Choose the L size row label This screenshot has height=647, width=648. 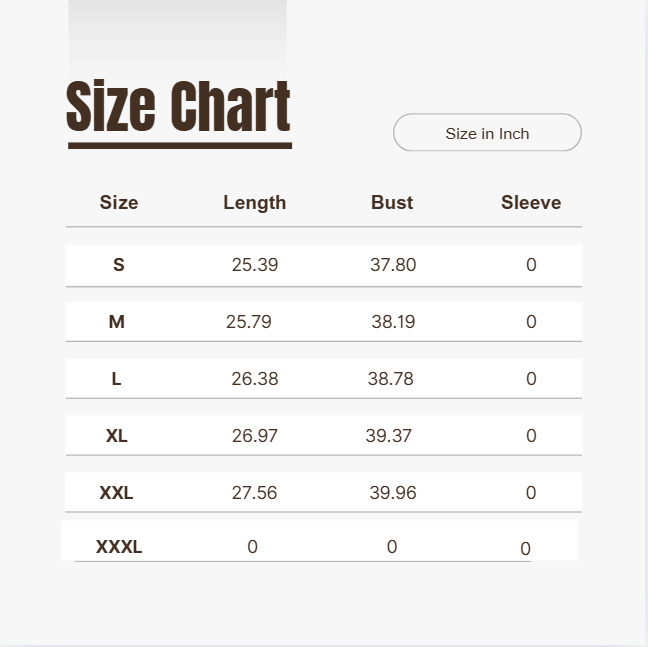(x=117, y=379)
